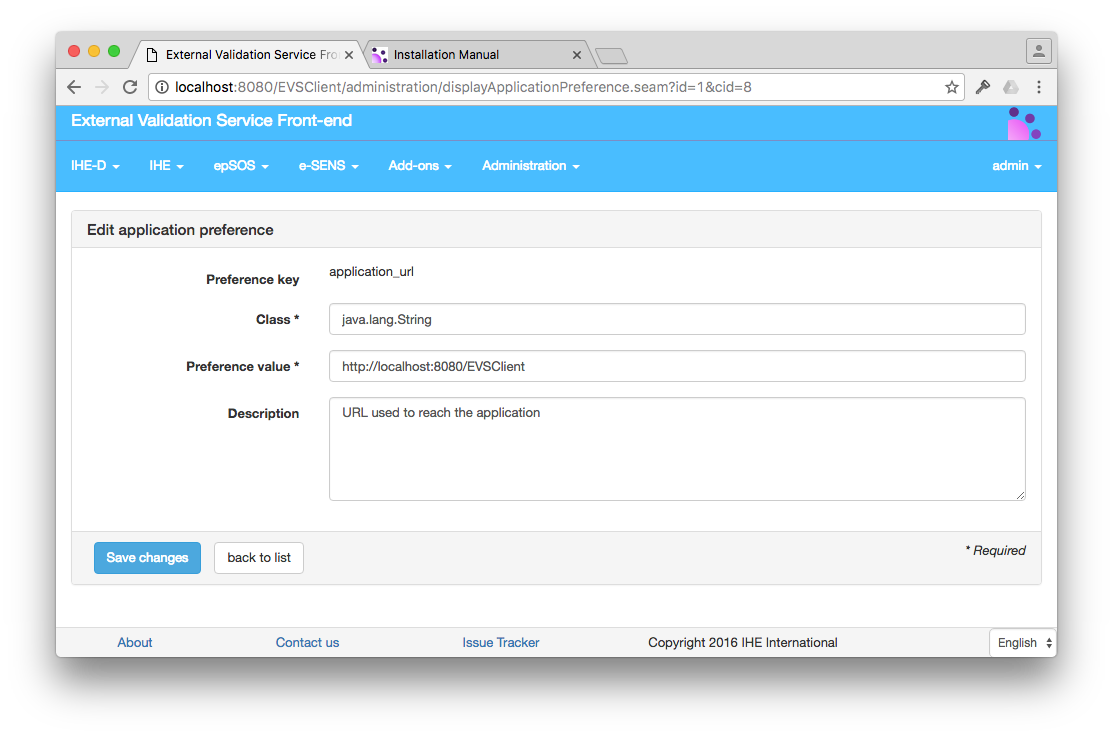Open the Administration dropdown

coord(530,165)
